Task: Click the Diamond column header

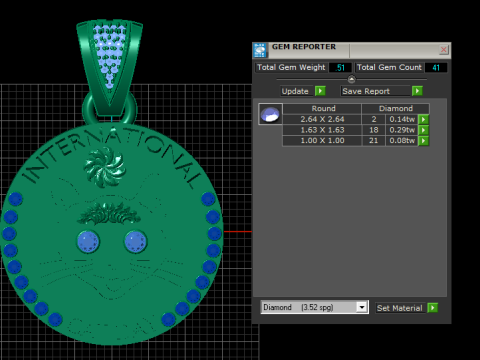Action: 396,108
